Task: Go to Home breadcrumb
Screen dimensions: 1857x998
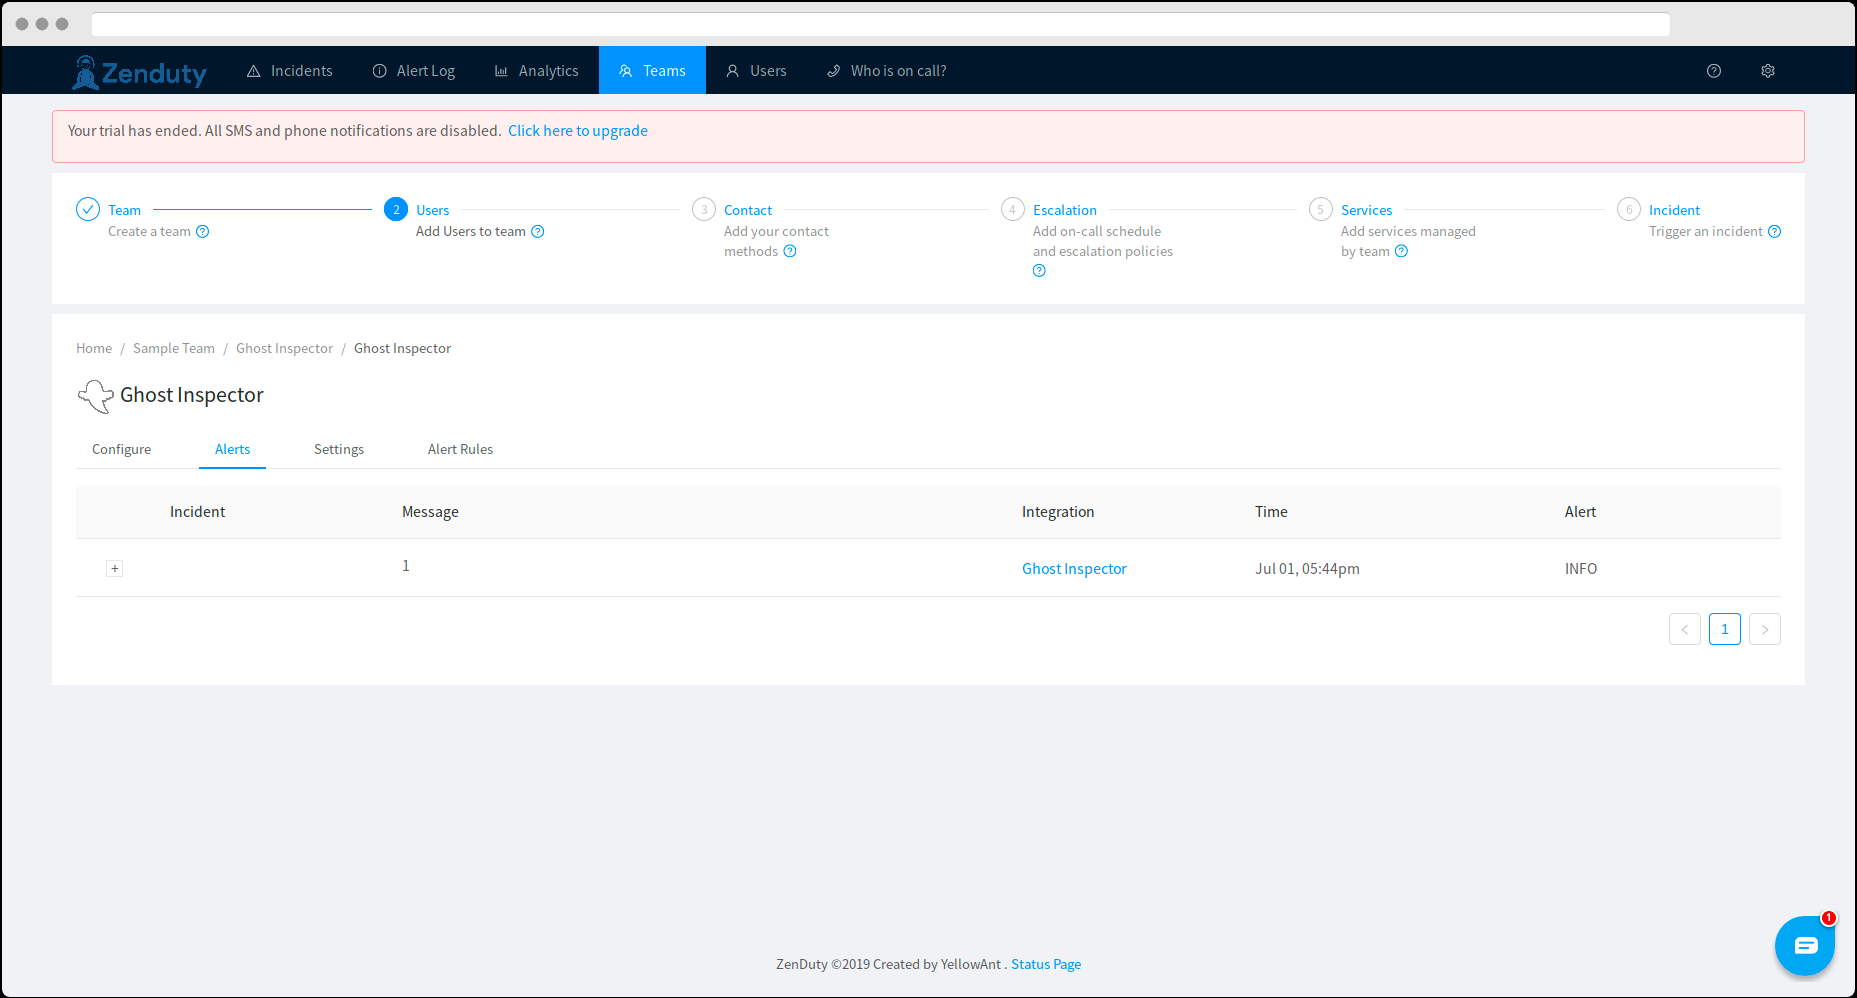Action: (x=94, y=349)
